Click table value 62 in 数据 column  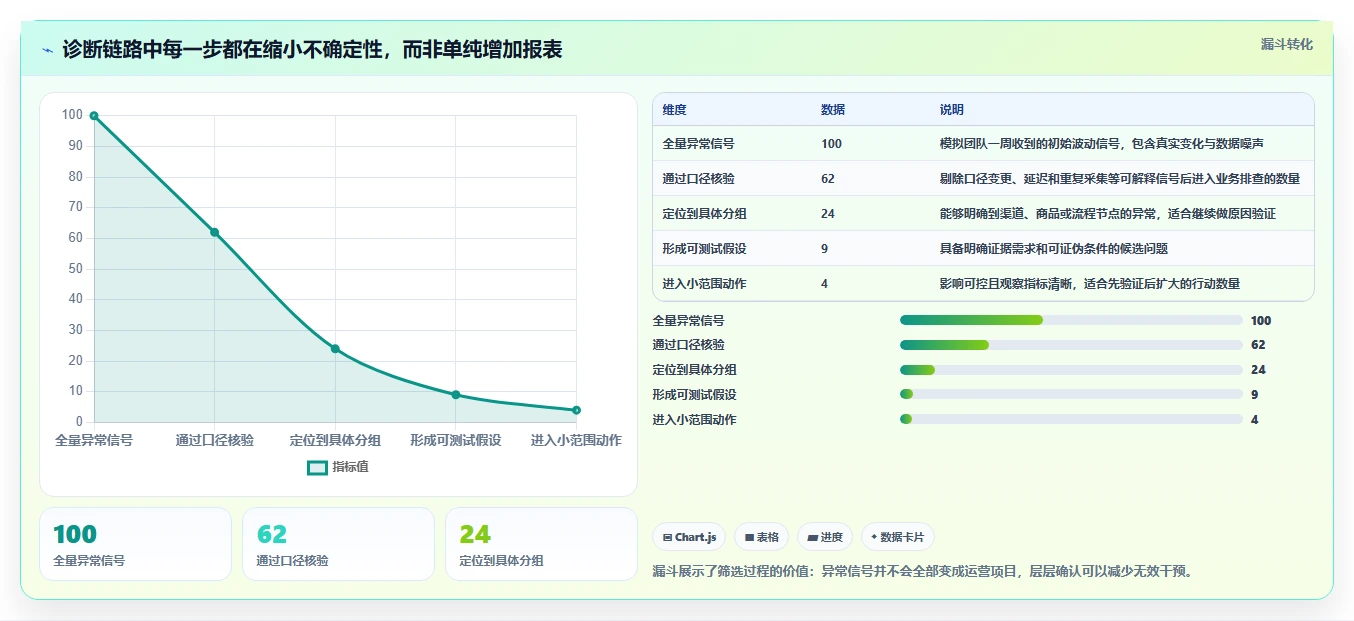[828, 179]
